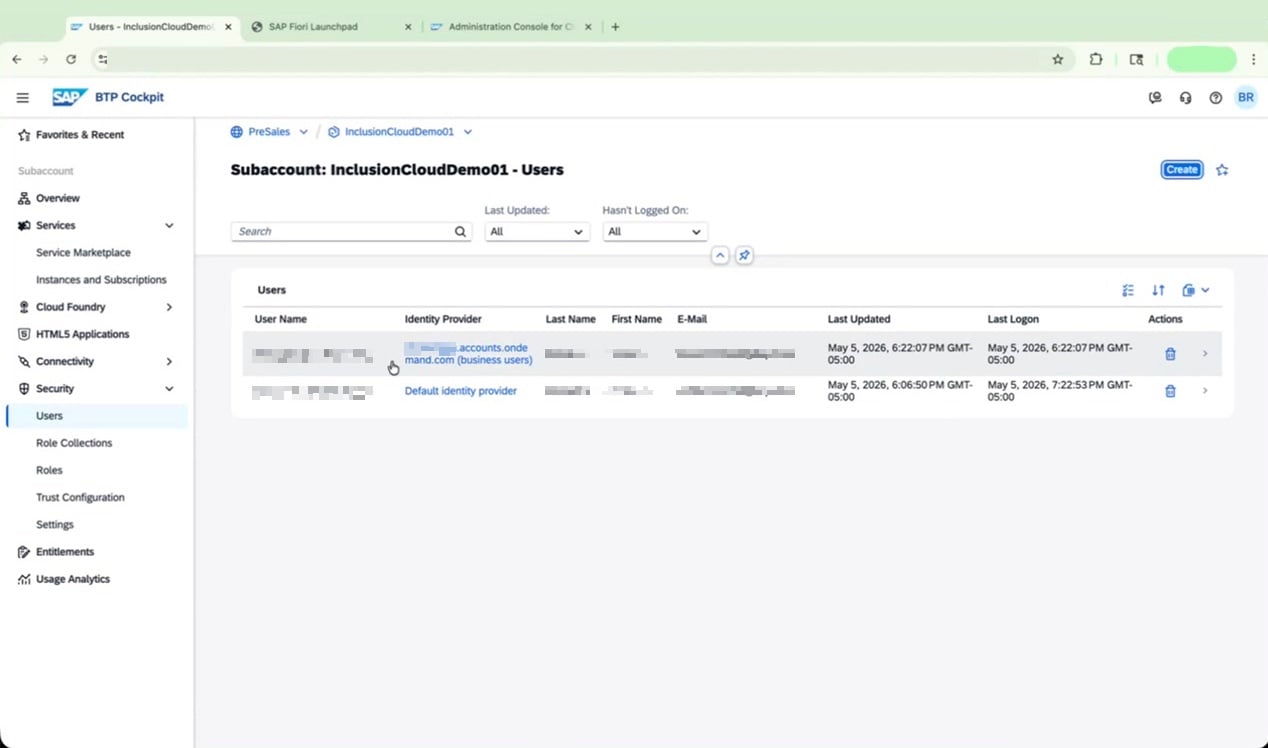1268x748 pixels.
Task: Delete the Default identity provider user
Action: pyautogui.click(x=1170, y=391)
